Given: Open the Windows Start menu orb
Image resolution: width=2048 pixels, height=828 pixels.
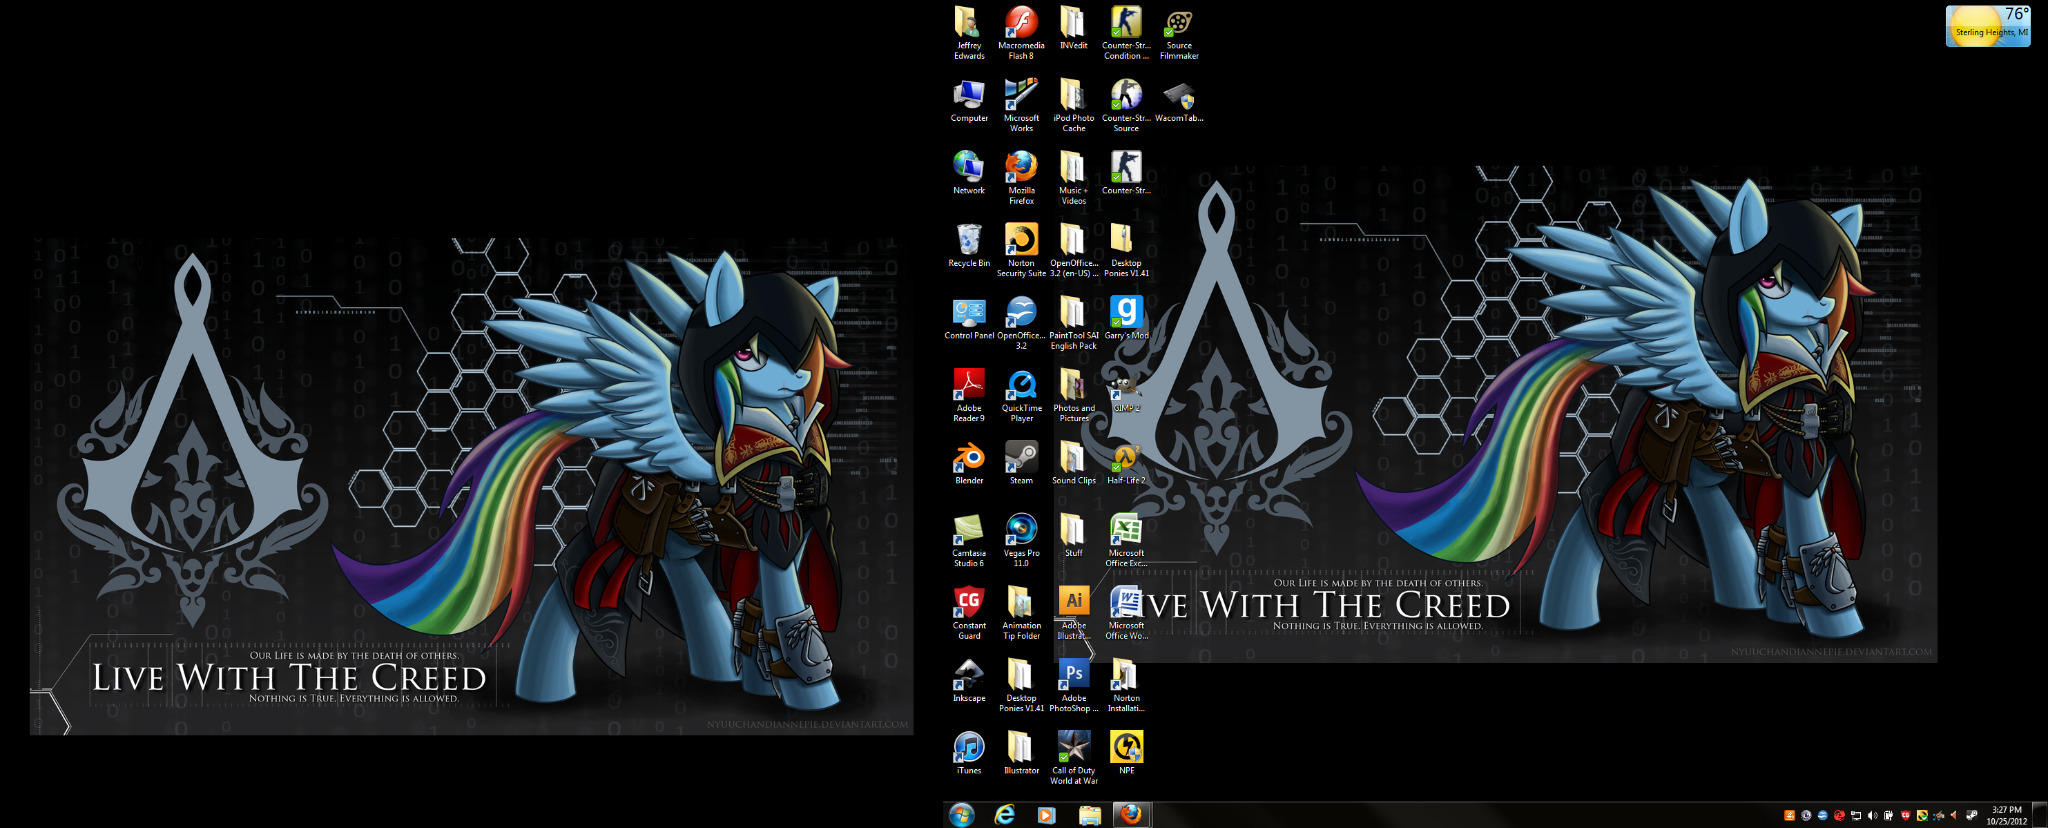Looking at the screenshot, I should (962, 815).
